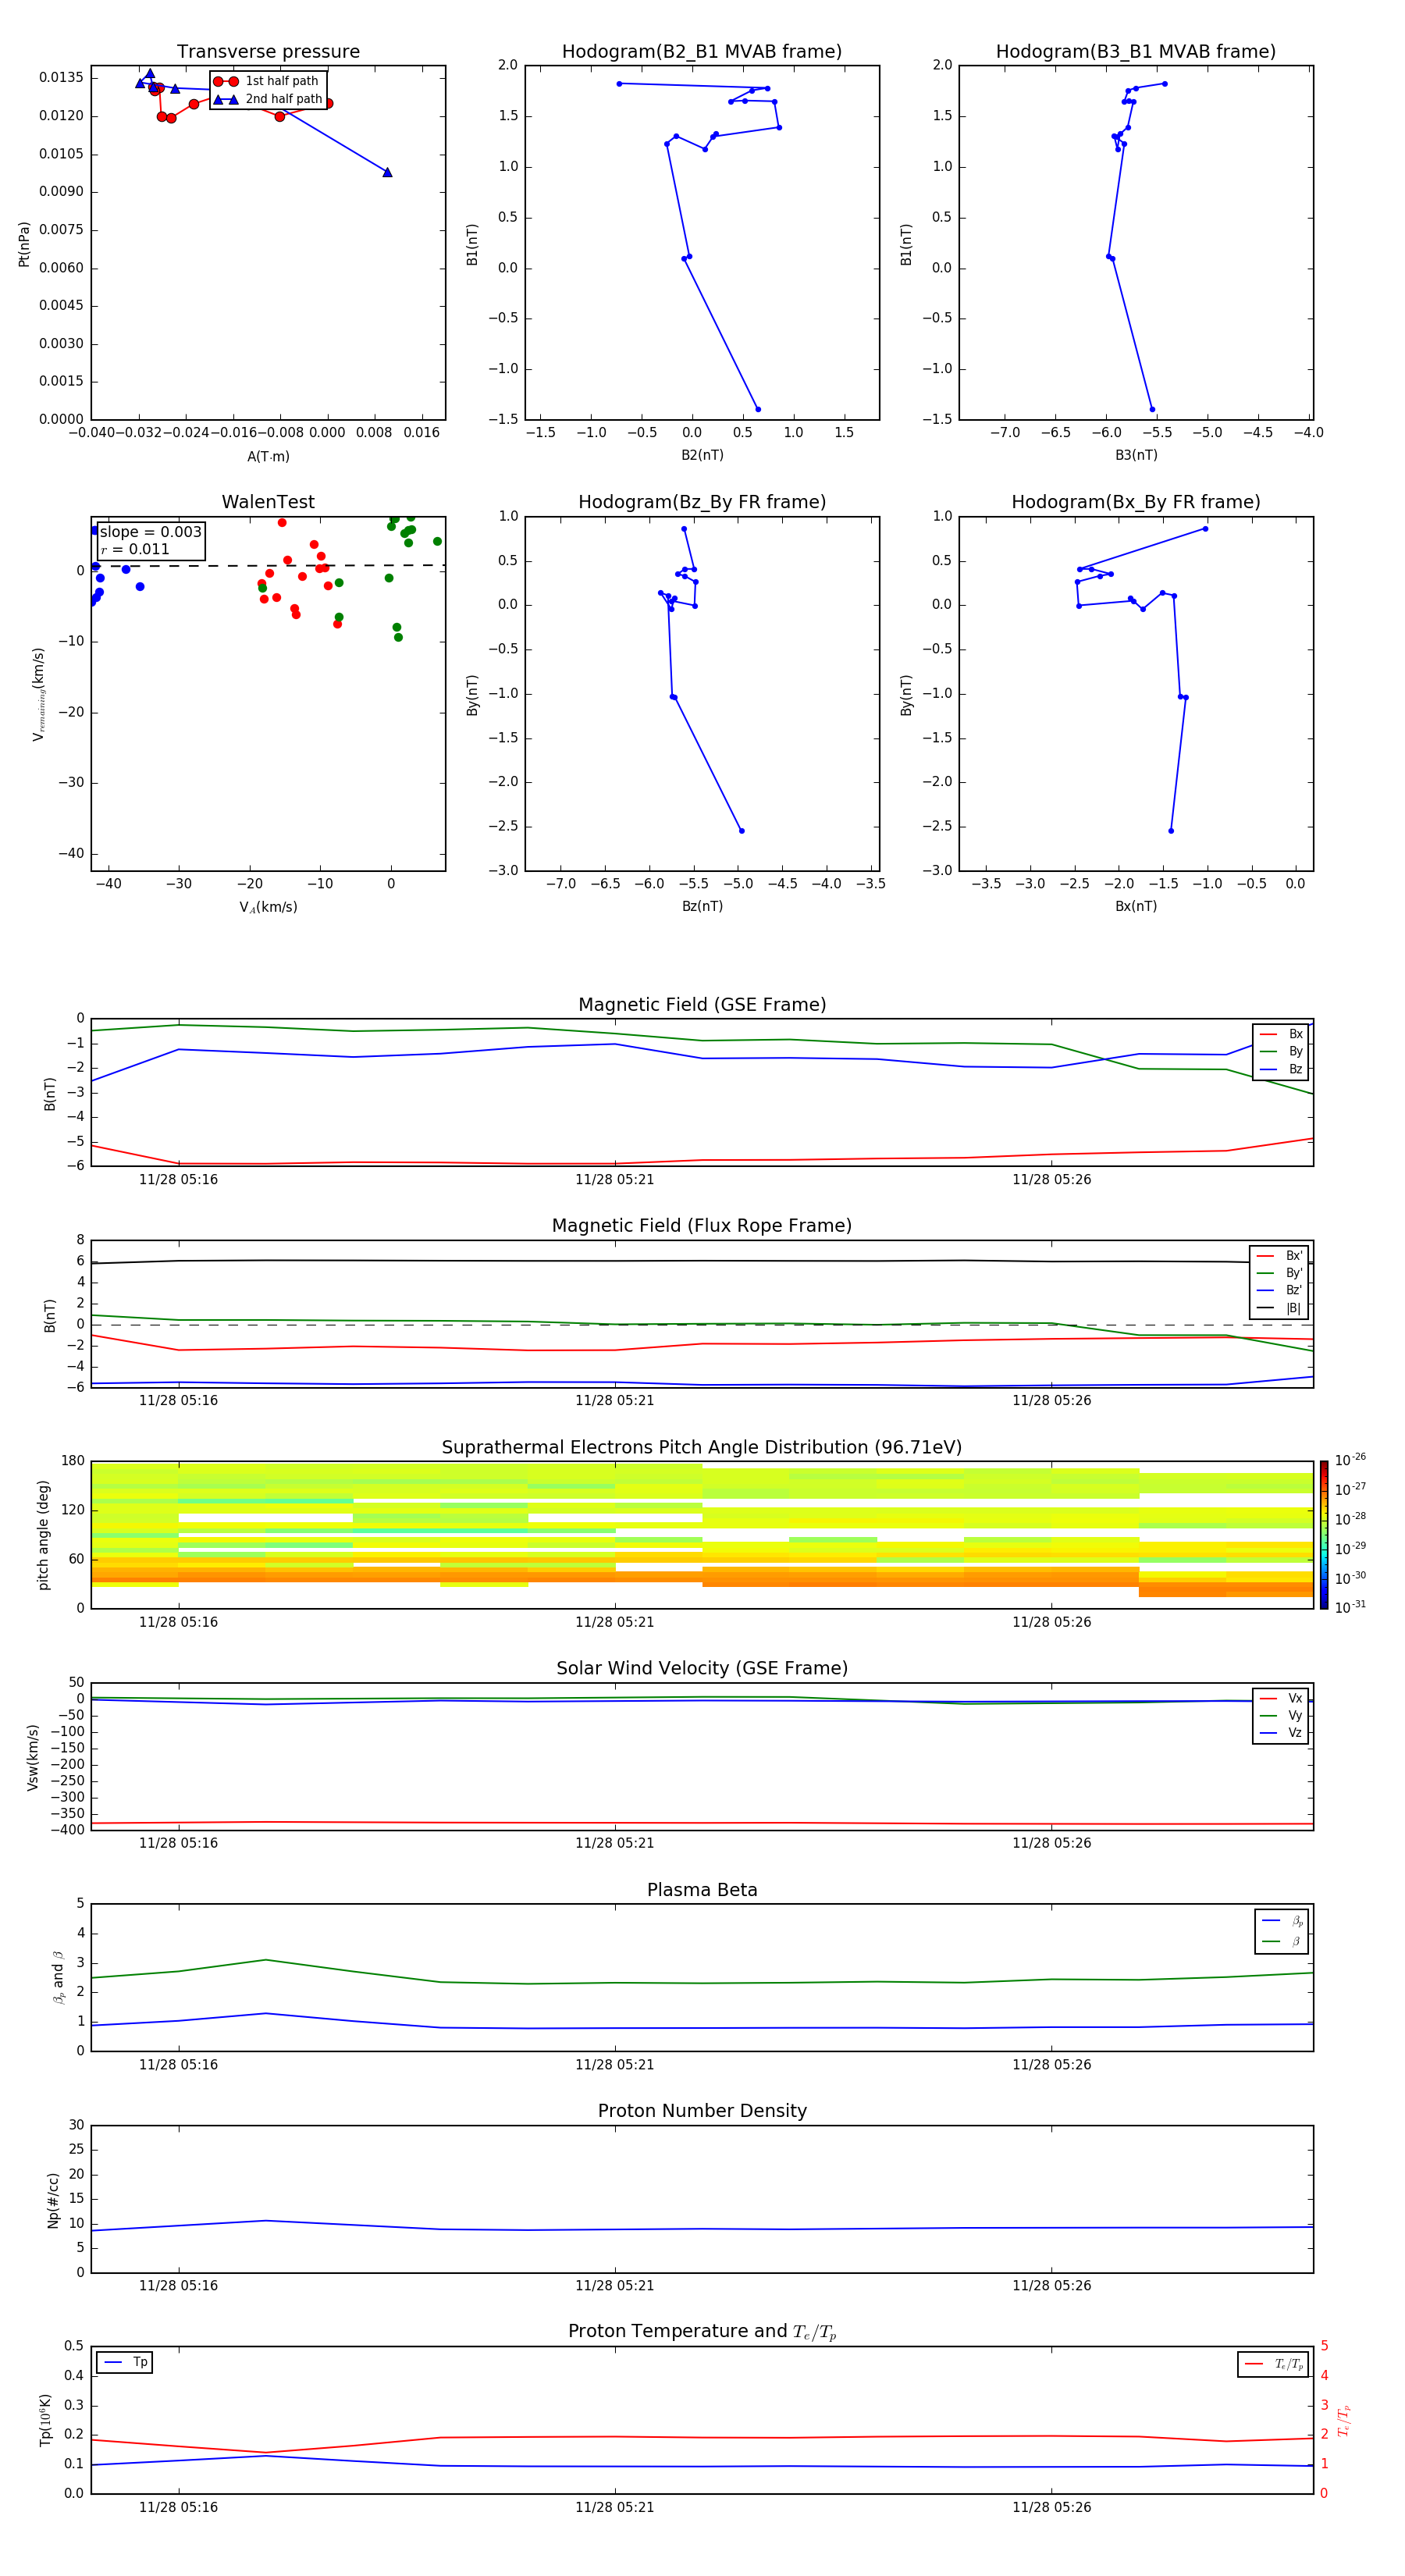Click the Tp legend box in temperature plot
This screenshot has width=1405, height=2576.
click(125, 2362)
